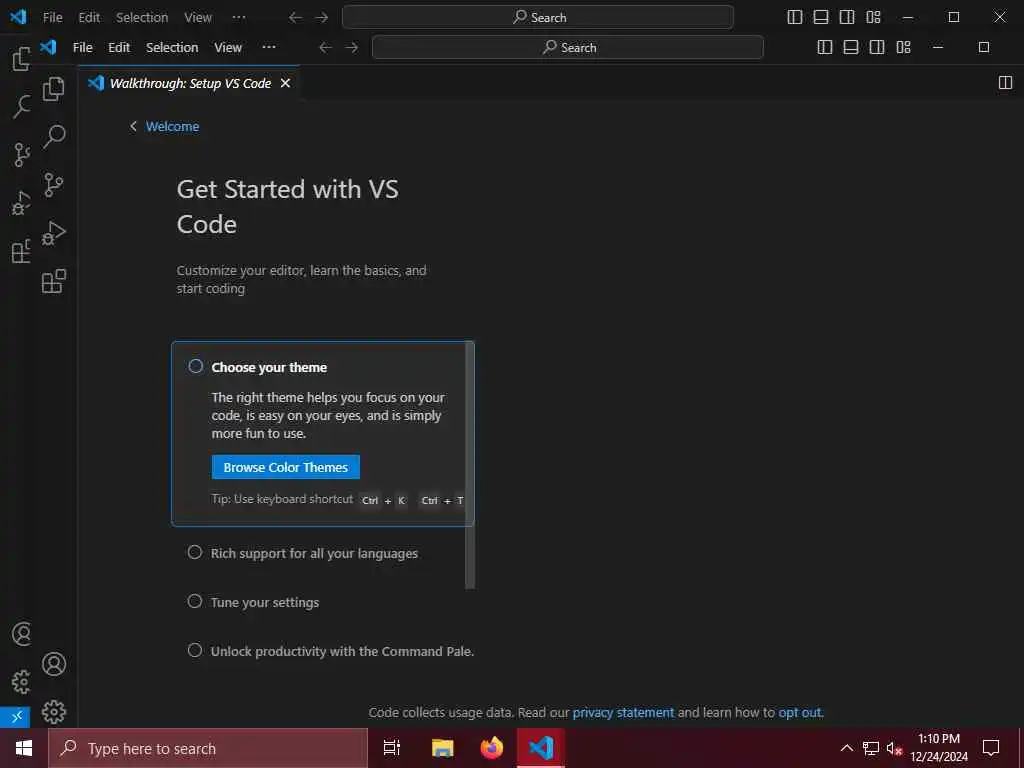Open Explorer in the back window's activity bar
The width and height of the screenshot is (1024, 768).
(x=22, y=59)
